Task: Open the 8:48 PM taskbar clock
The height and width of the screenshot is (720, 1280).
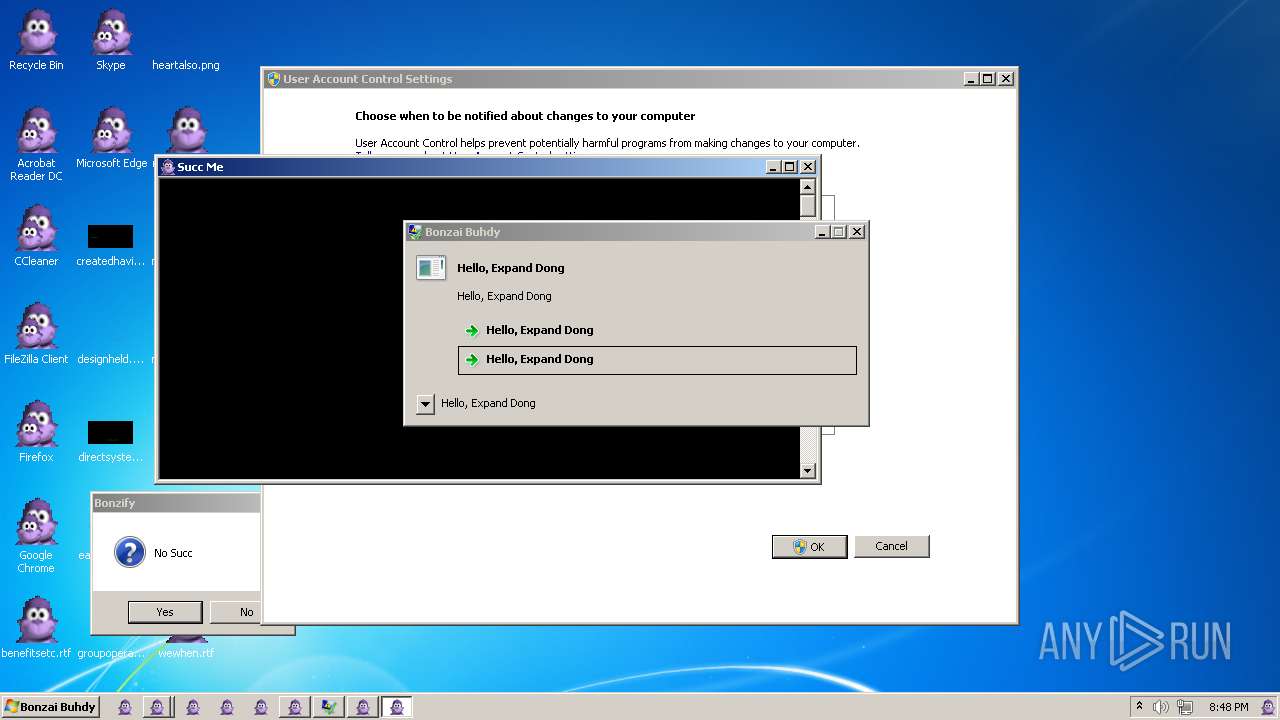Action: (1228, 707)
